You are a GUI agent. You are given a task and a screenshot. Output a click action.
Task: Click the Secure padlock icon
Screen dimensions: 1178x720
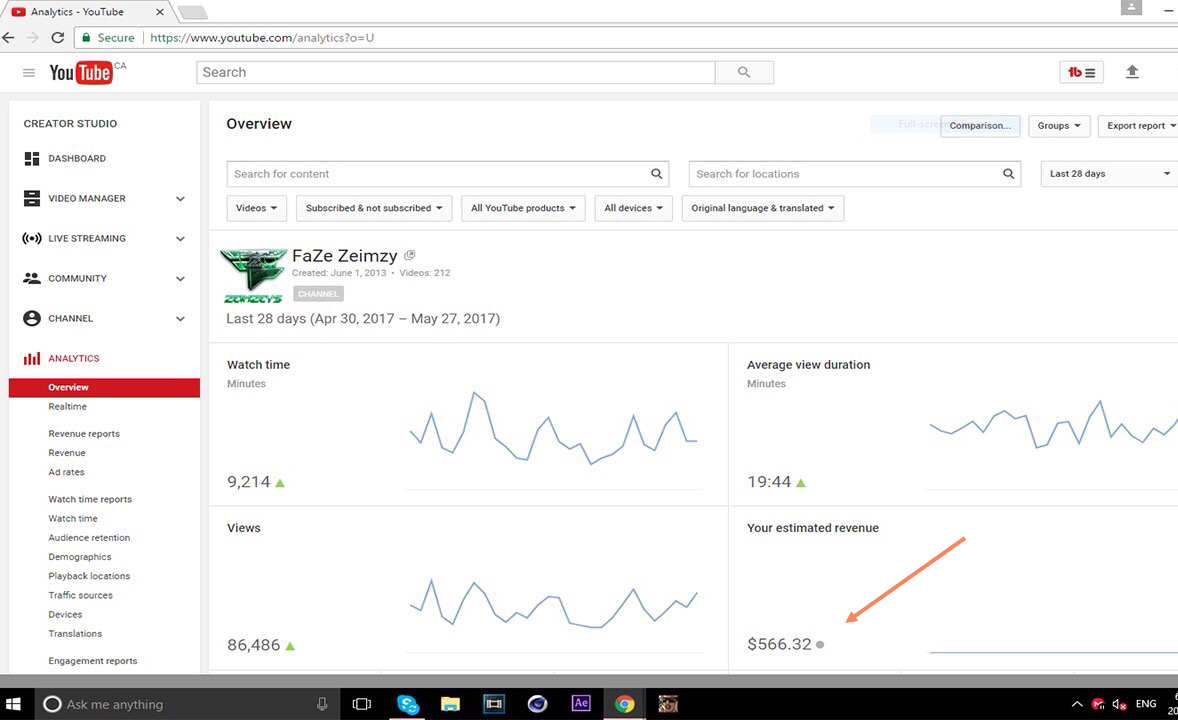click(x=86, y=37)
